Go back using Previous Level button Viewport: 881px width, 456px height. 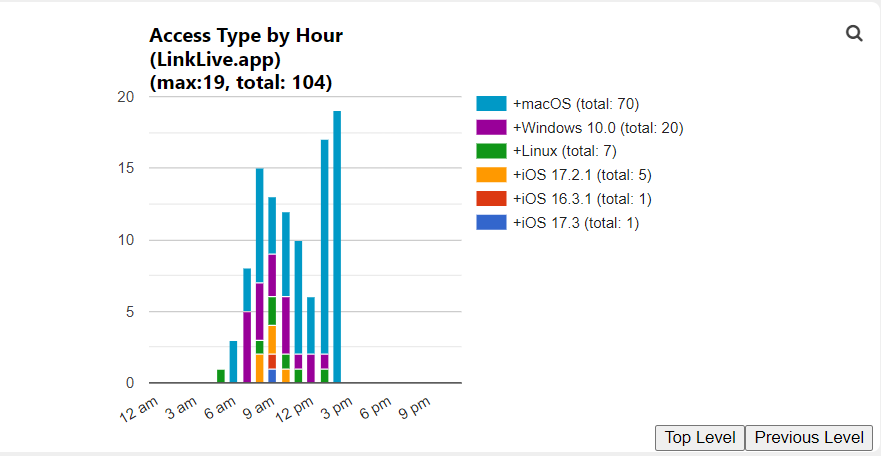click(809, 437)
